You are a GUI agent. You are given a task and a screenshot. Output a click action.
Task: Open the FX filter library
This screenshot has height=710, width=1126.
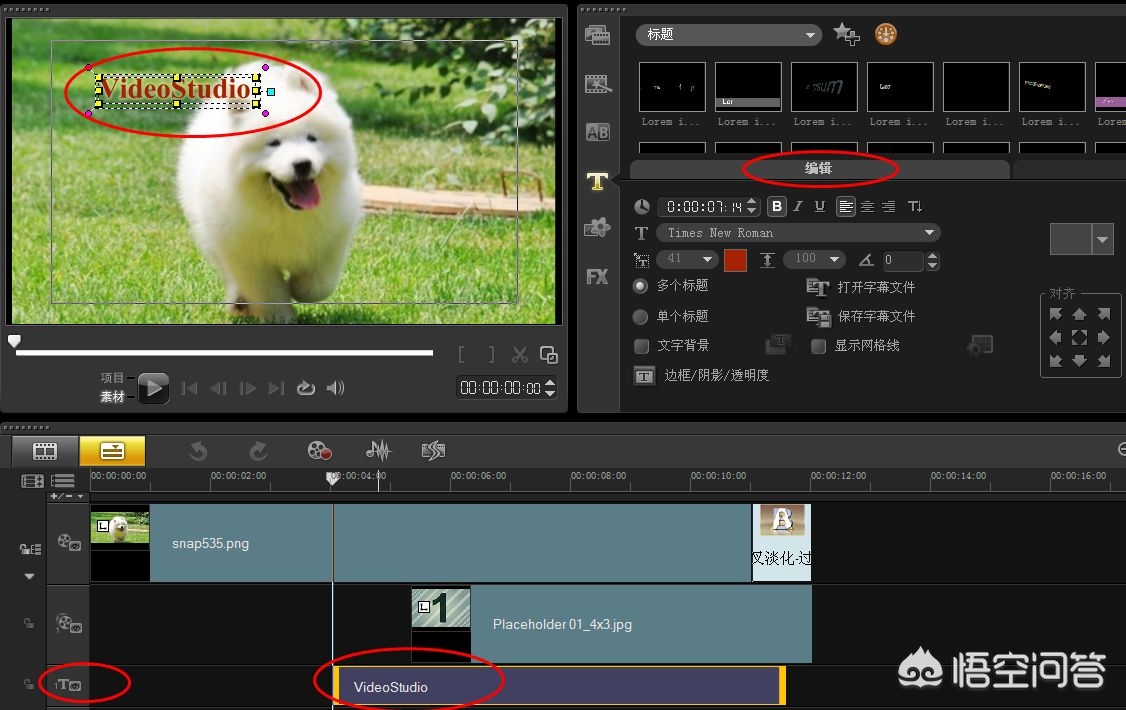[x=597, y=276]
